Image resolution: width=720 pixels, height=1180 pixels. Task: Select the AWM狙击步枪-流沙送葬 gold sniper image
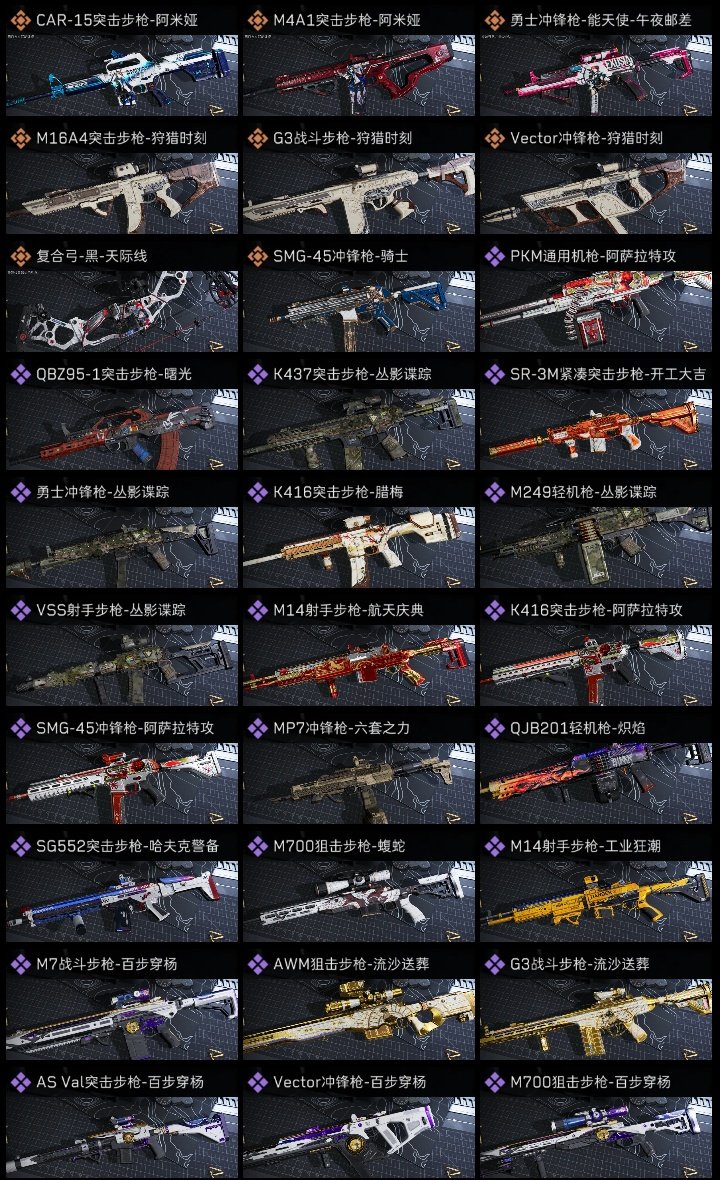pyautogui.click(x=359, y=1019)
